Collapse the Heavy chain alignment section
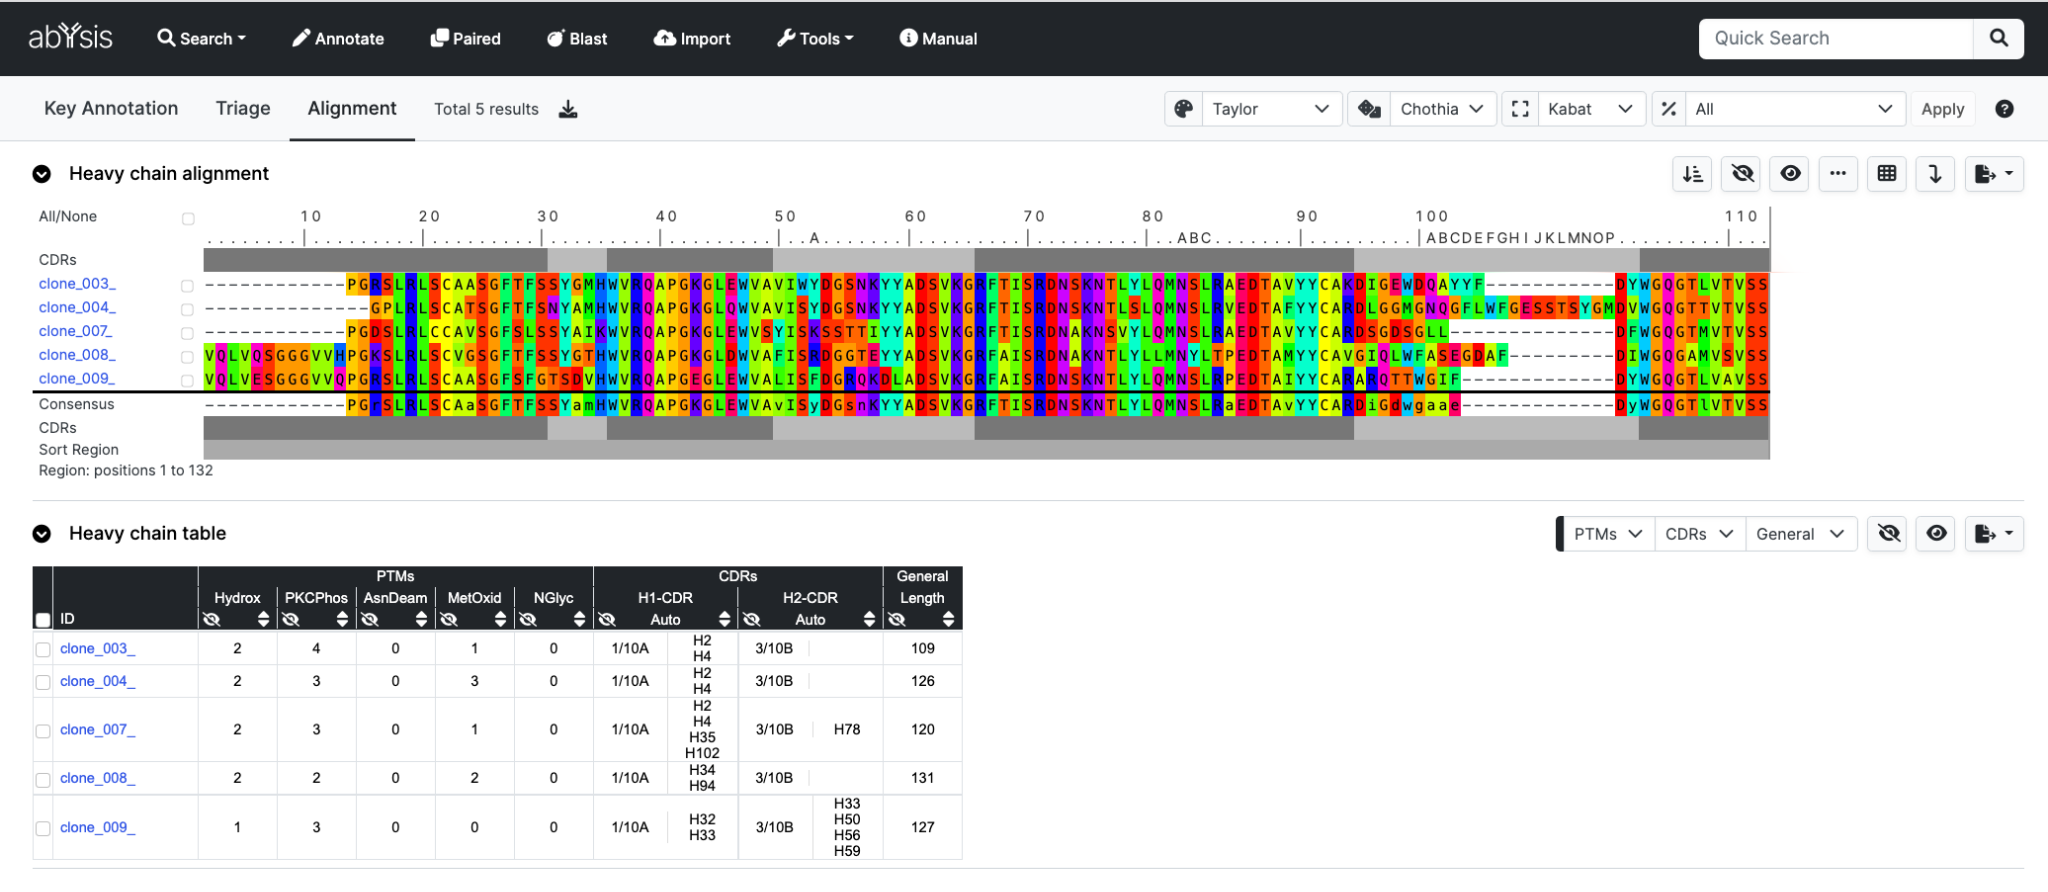2048x892 pixels. click(x=42, y=174)
